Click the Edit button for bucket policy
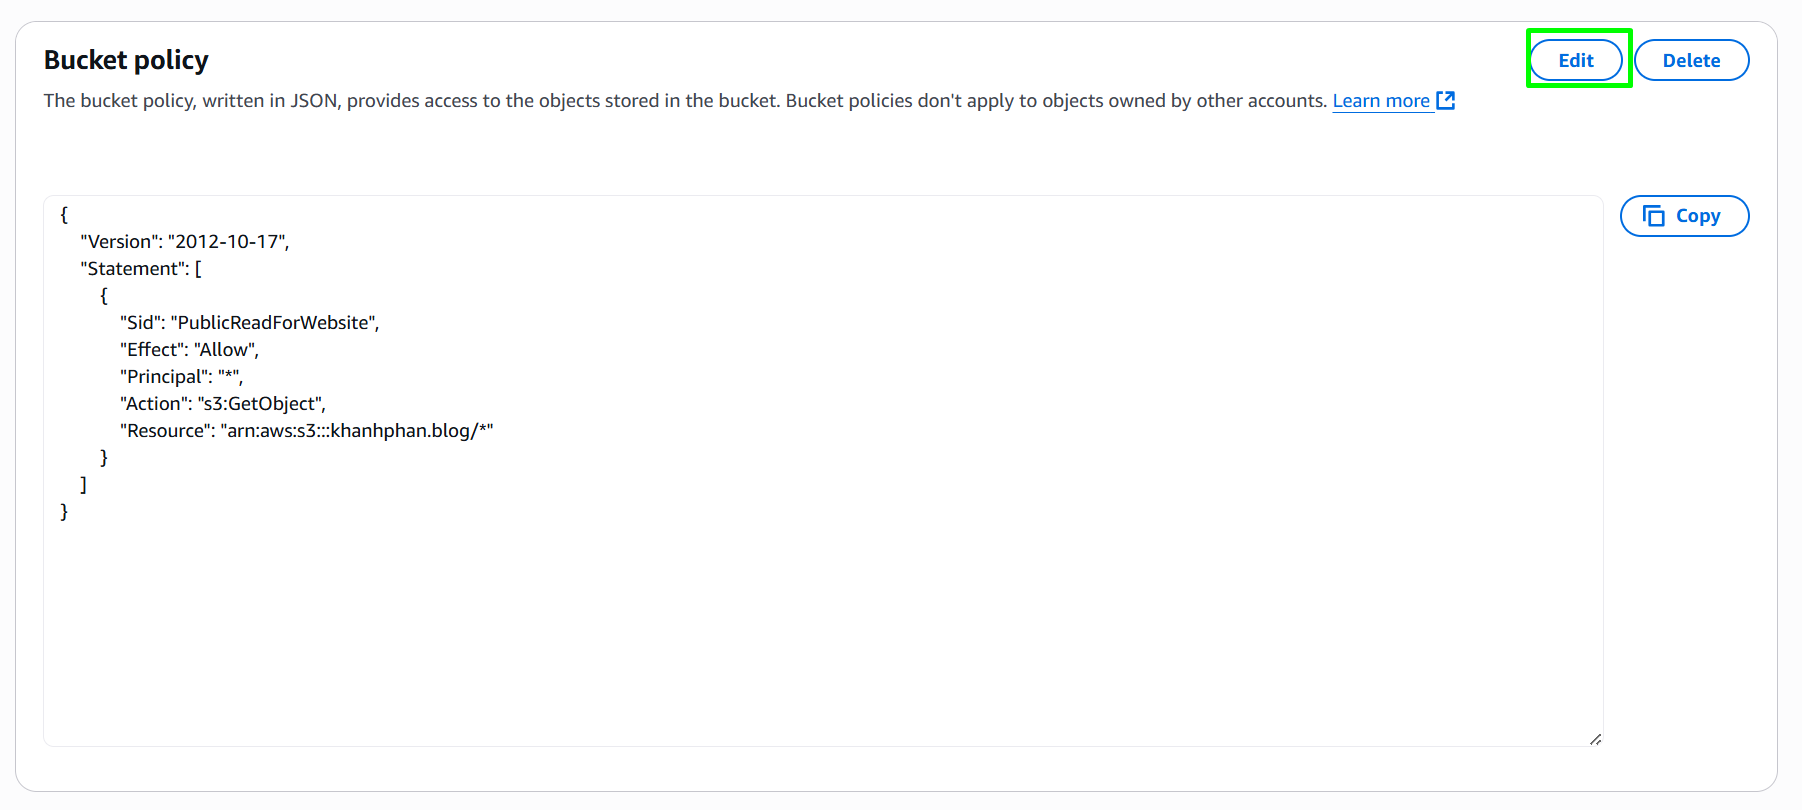Screen dimensions: 1802x810 [1576, 60]
